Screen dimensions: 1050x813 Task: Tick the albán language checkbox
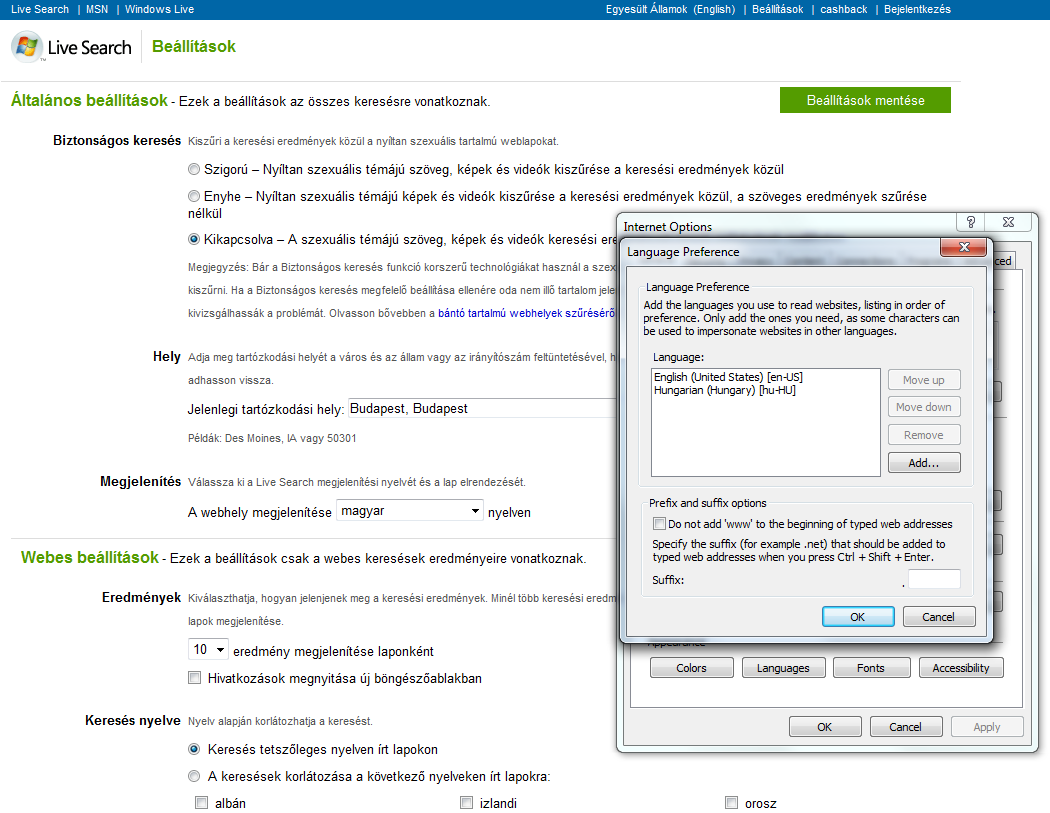[202, 802]
